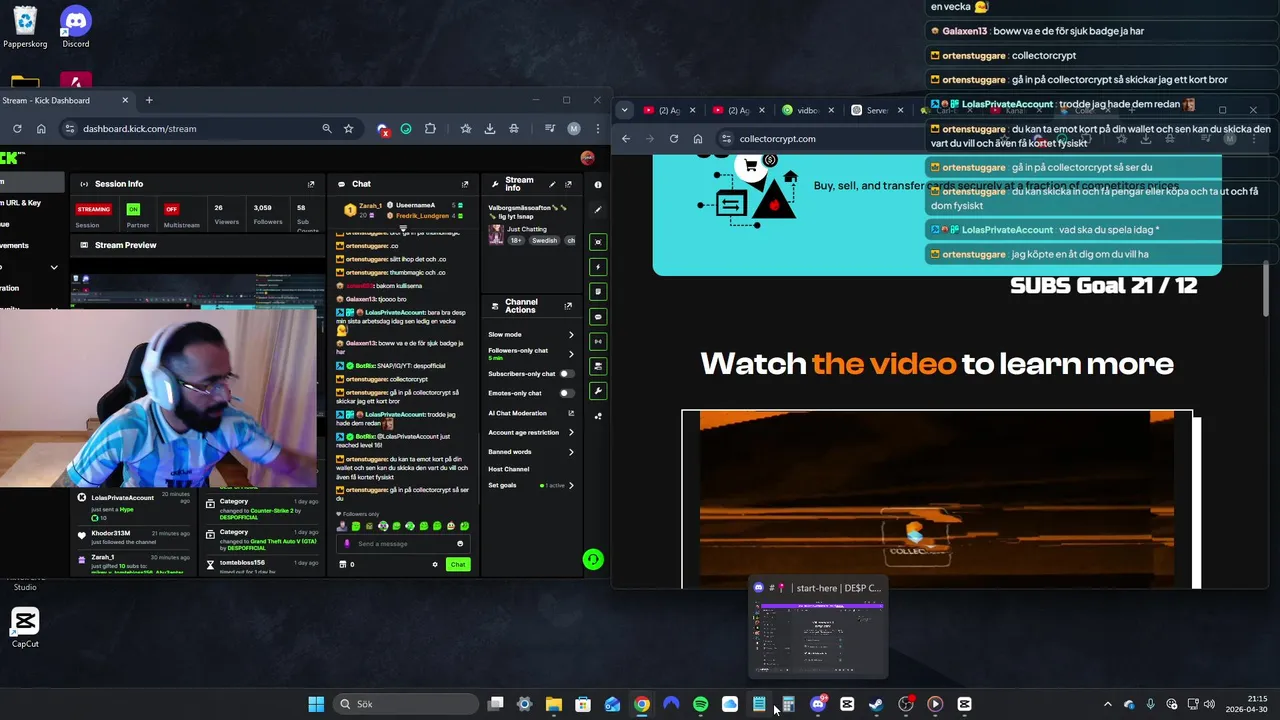
Task: Open CapCut desktop shortcut
Action: pyautogui.click(x=25, y=628)
